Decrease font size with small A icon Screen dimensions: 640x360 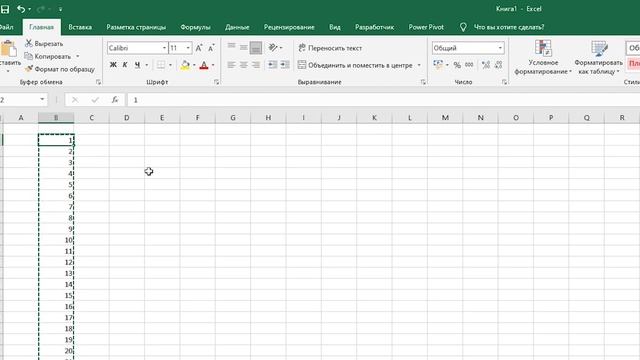point(211,48)
